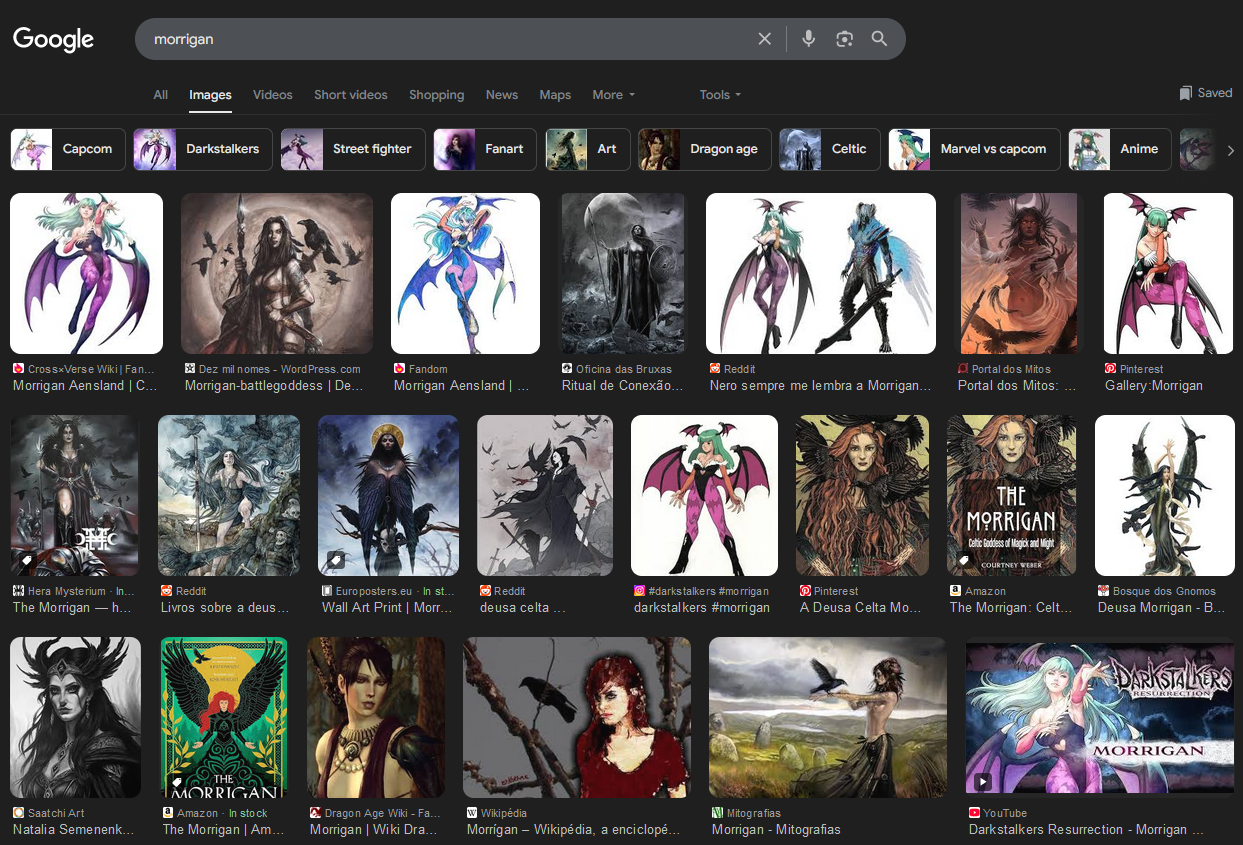Image resolution: width=1243 pixels, height=845 pixels.
Task: Open Reddit Nero and Morrigan image
Action: click(x=821, y=273)
